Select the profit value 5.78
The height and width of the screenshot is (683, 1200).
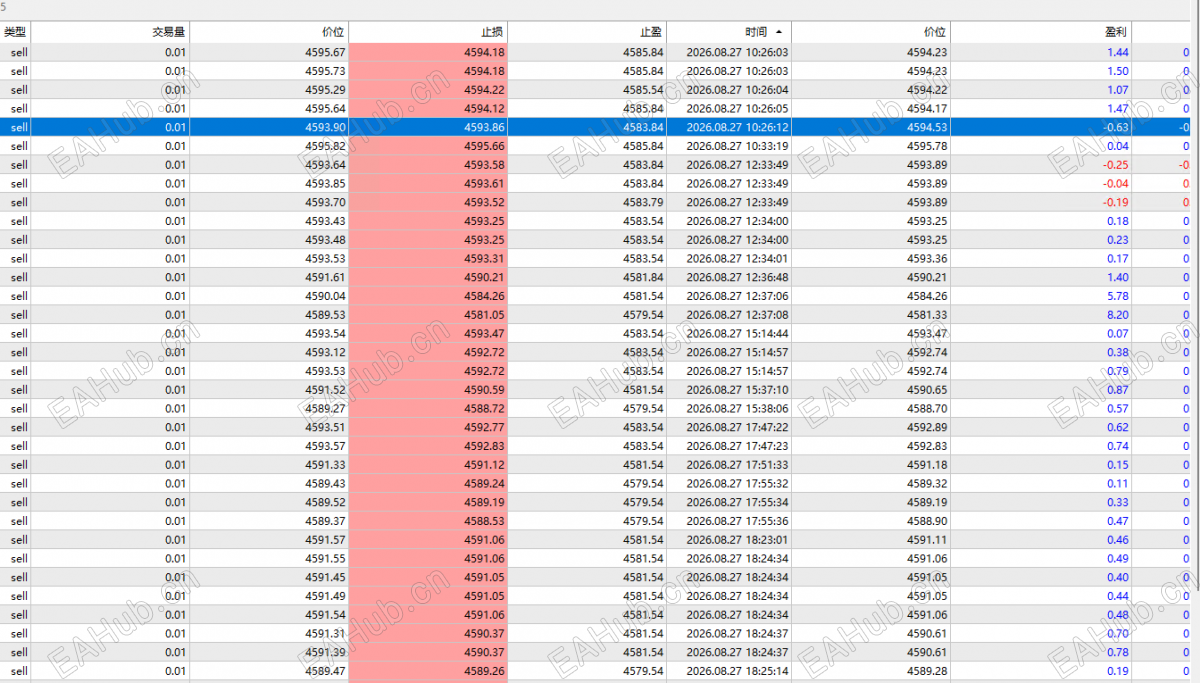pyautogui.click(x=1118, y=296)
